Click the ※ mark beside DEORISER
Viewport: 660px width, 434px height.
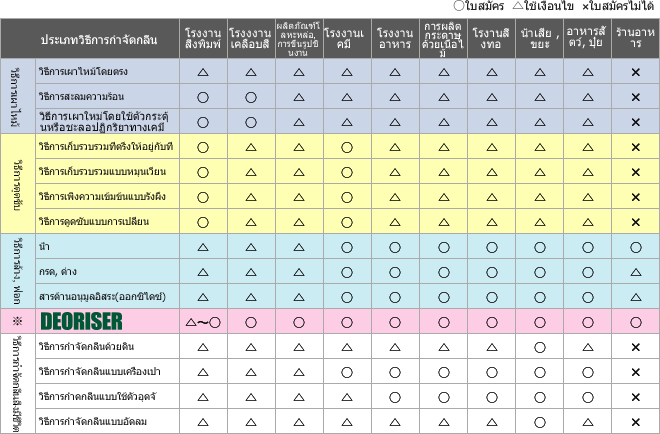pos(16,321)
